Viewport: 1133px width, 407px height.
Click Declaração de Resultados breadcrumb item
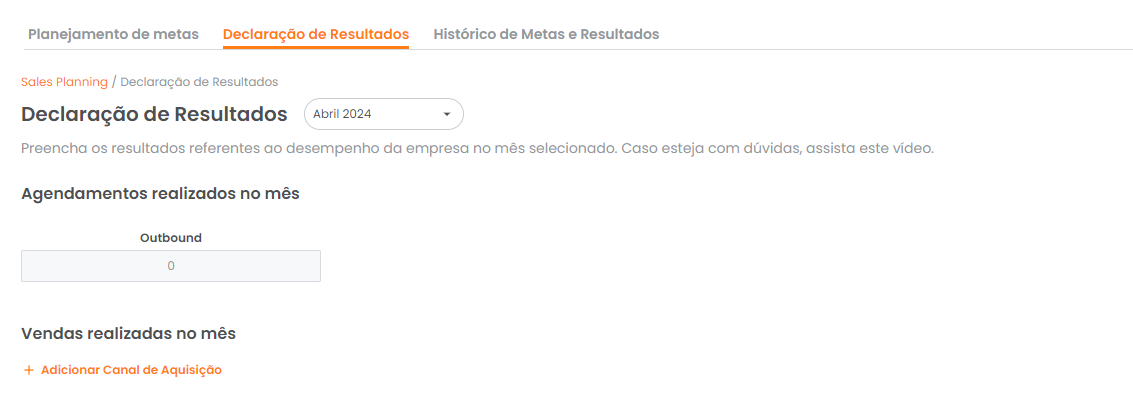pyautogui.click(x=199, y=81)
